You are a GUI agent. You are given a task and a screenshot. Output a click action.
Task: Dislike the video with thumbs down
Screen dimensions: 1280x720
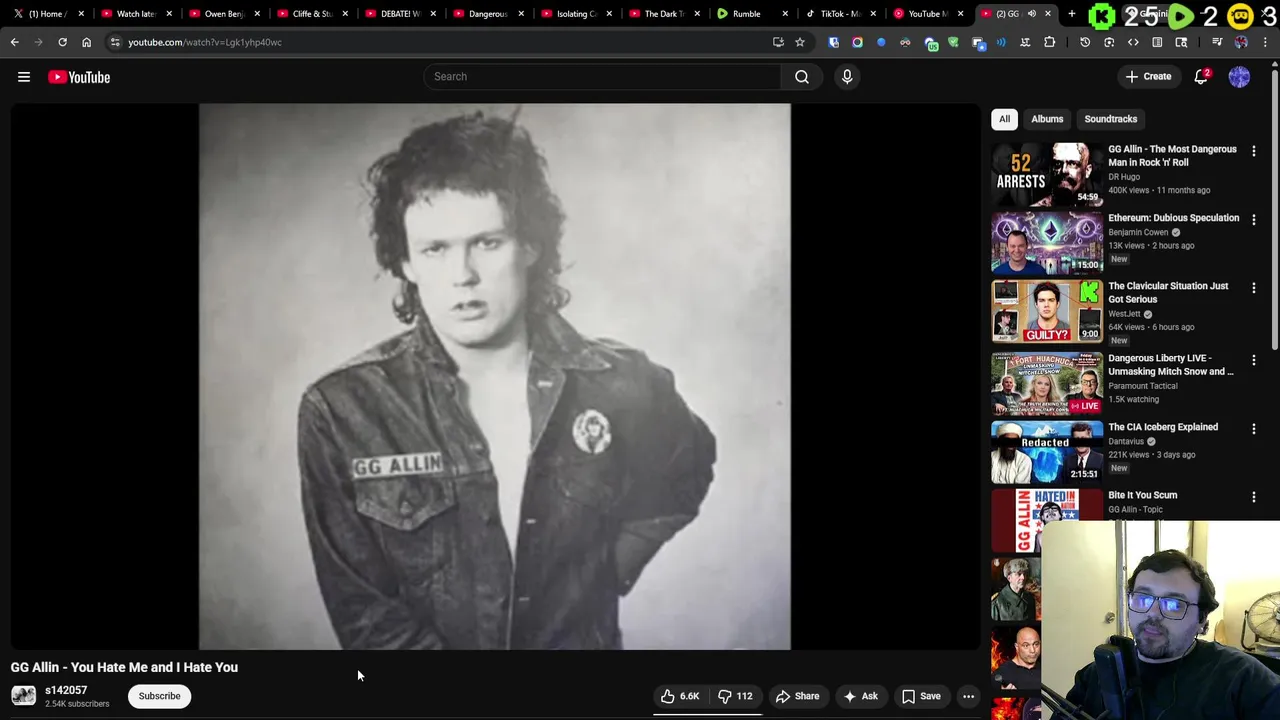pyautogui.click(x=736, y=696)
